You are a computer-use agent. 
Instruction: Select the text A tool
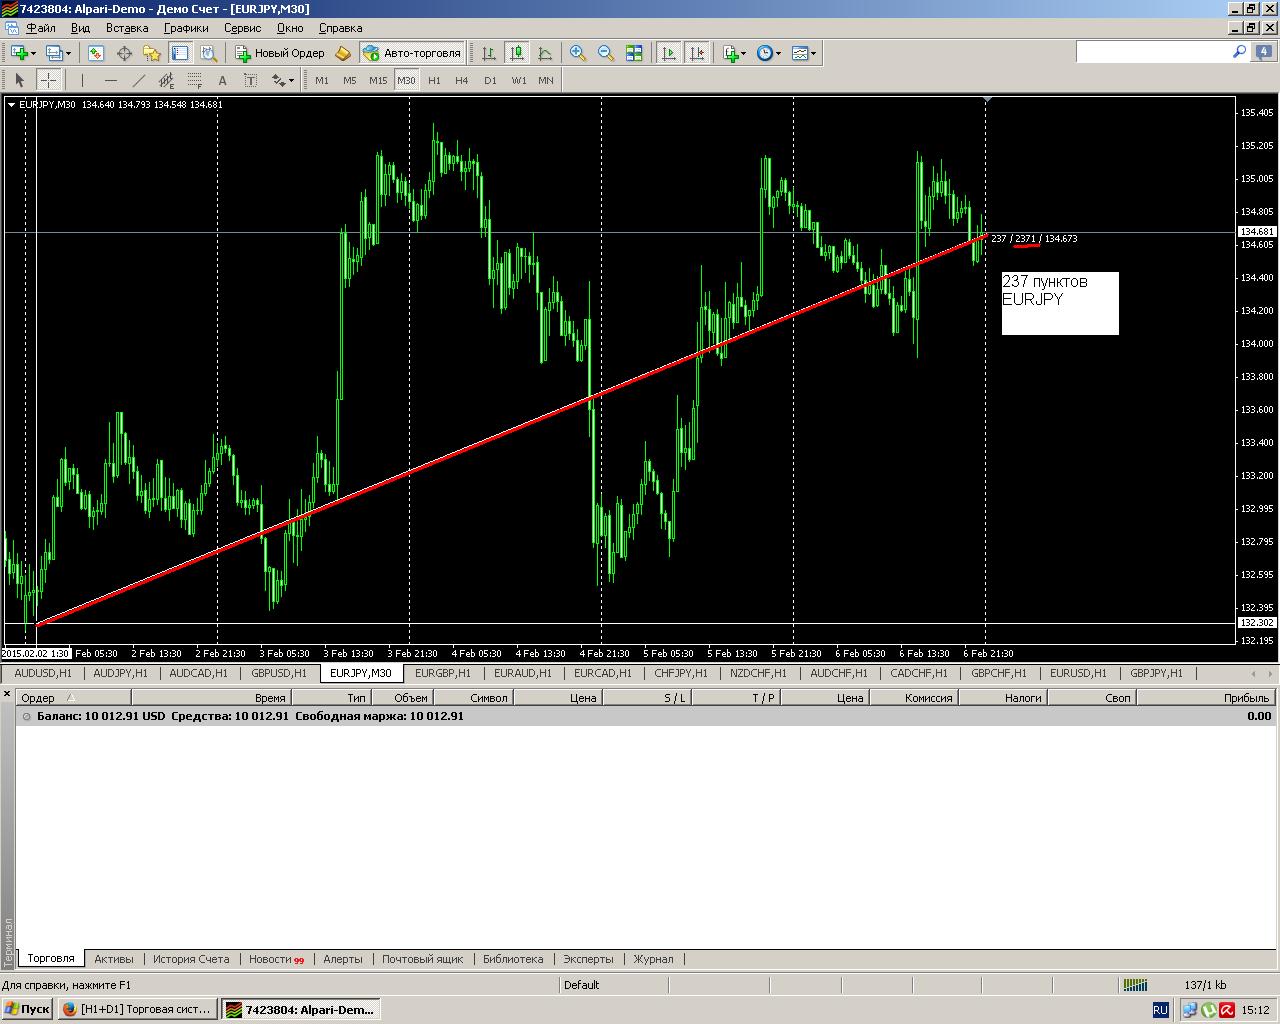(x=222, y=80)
